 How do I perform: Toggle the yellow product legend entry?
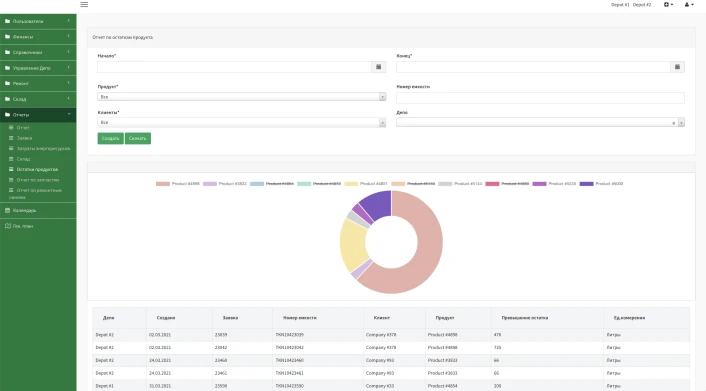366,184
